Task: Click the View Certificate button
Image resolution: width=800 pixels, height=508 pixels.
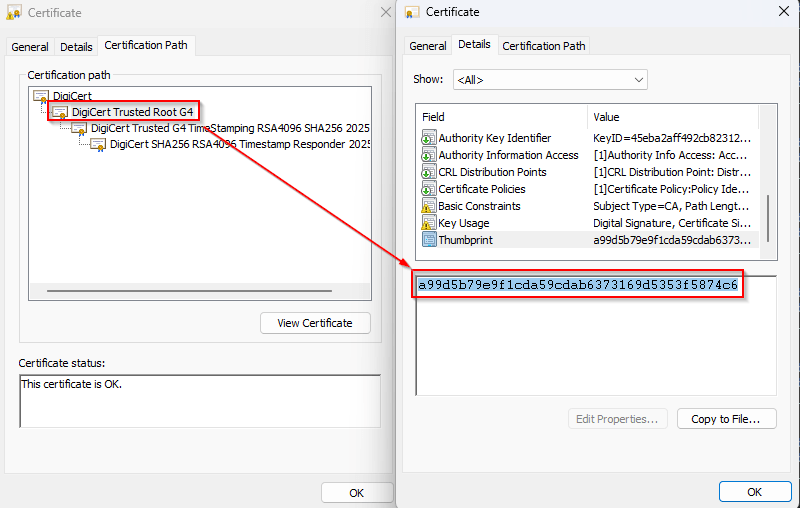Action: 315,323
